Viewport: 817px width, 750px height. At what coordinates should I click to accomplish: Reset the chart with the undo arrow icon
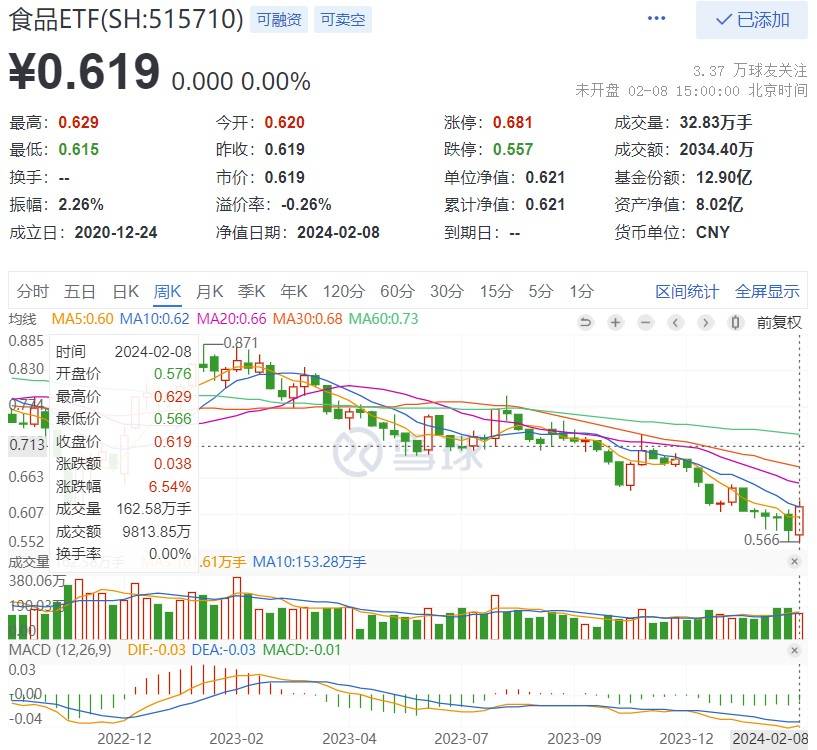586,322
